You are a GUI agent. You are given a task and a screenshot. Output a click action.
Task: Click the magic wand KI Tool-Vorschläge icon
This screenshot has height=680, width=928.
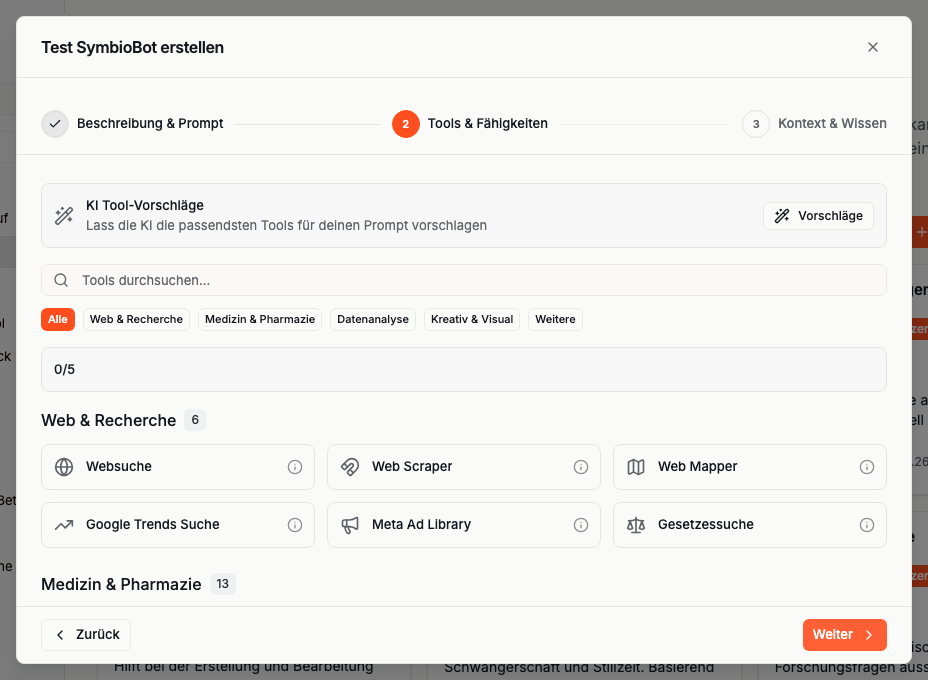[x=64, y=215]
